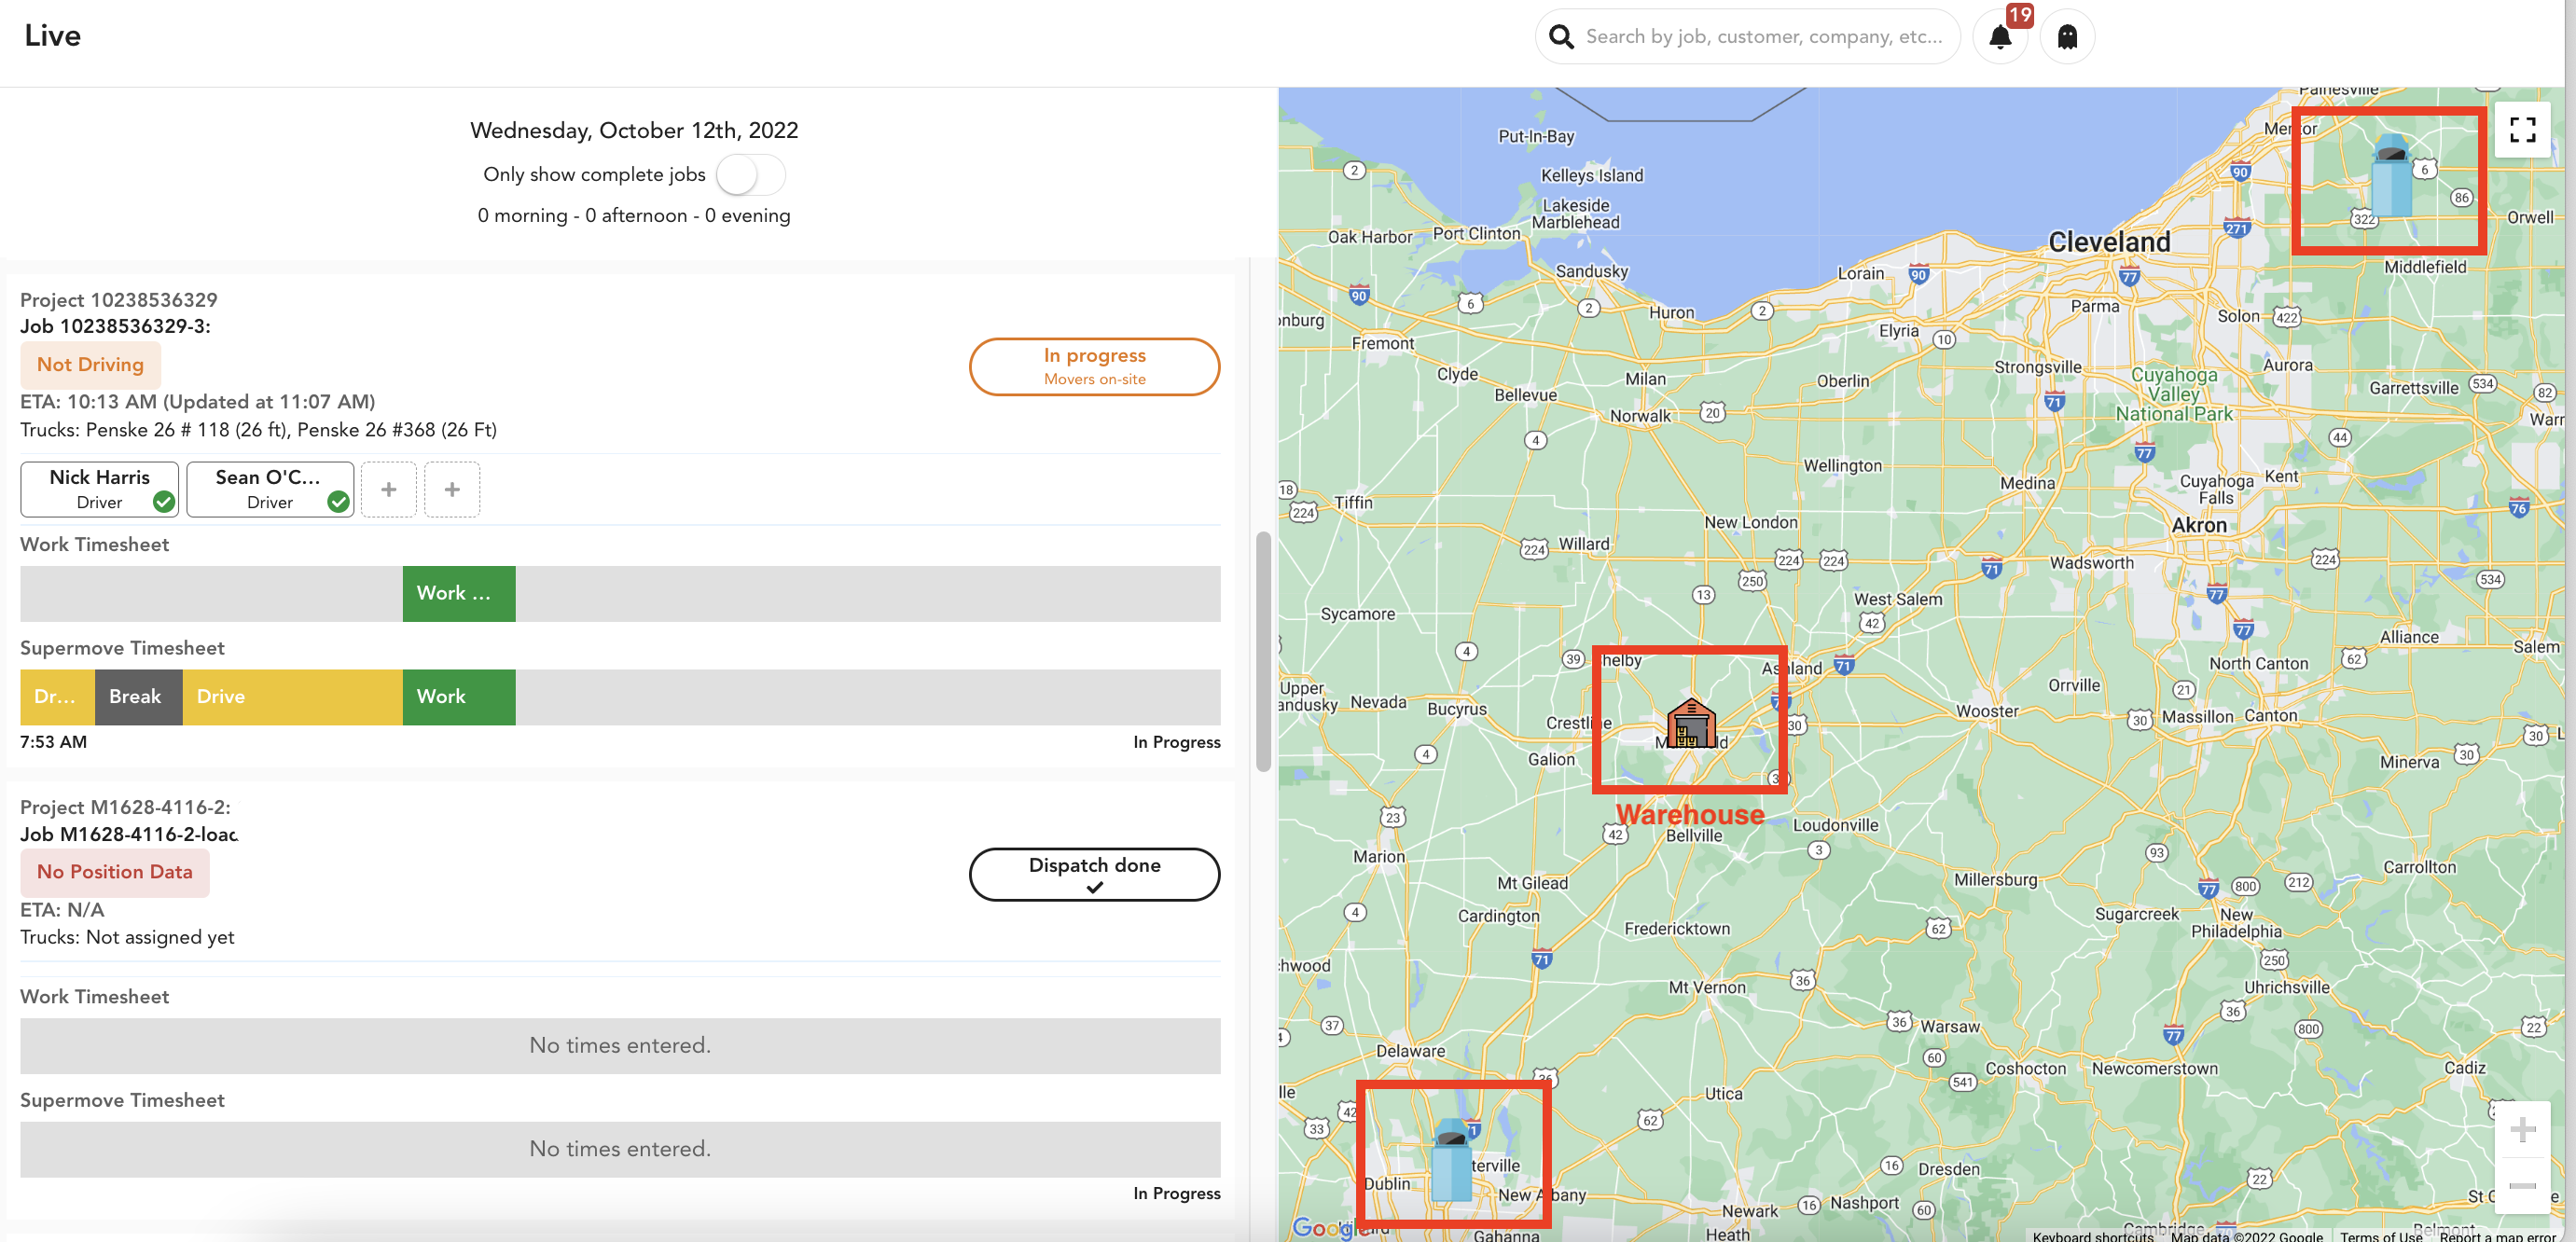The width and height of the screenshot is (2576, 1242).
Task: Toggle Only show complete jobs
Action: 750,175
